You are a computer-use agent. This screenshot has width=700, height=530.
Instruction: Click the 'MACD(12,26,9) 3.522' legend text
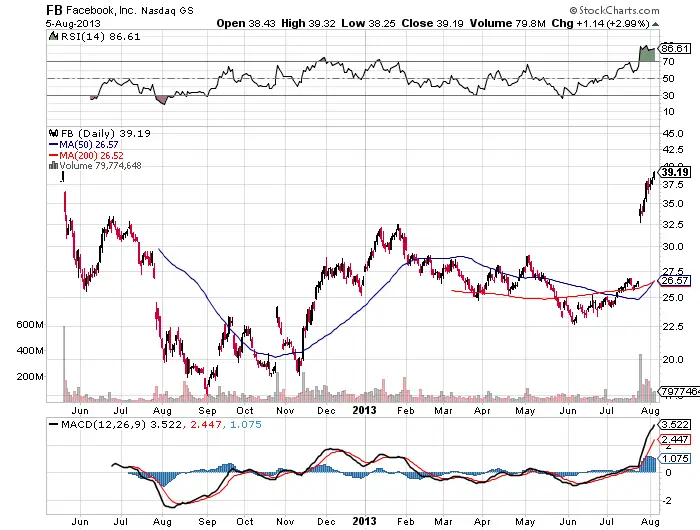[x=121, y=425]
